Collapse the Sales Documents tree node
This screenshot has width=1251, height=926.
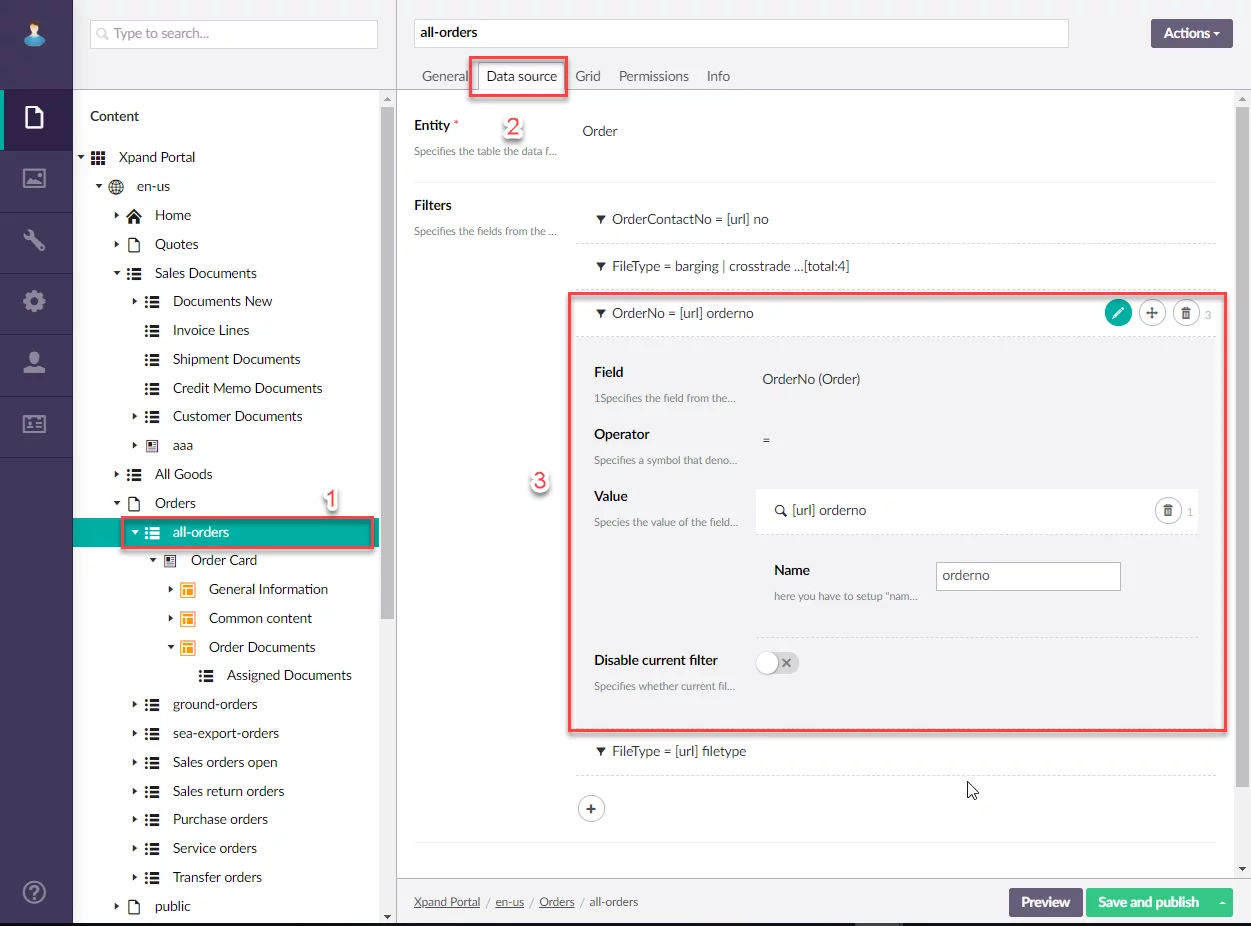click(x=117, y=273)
